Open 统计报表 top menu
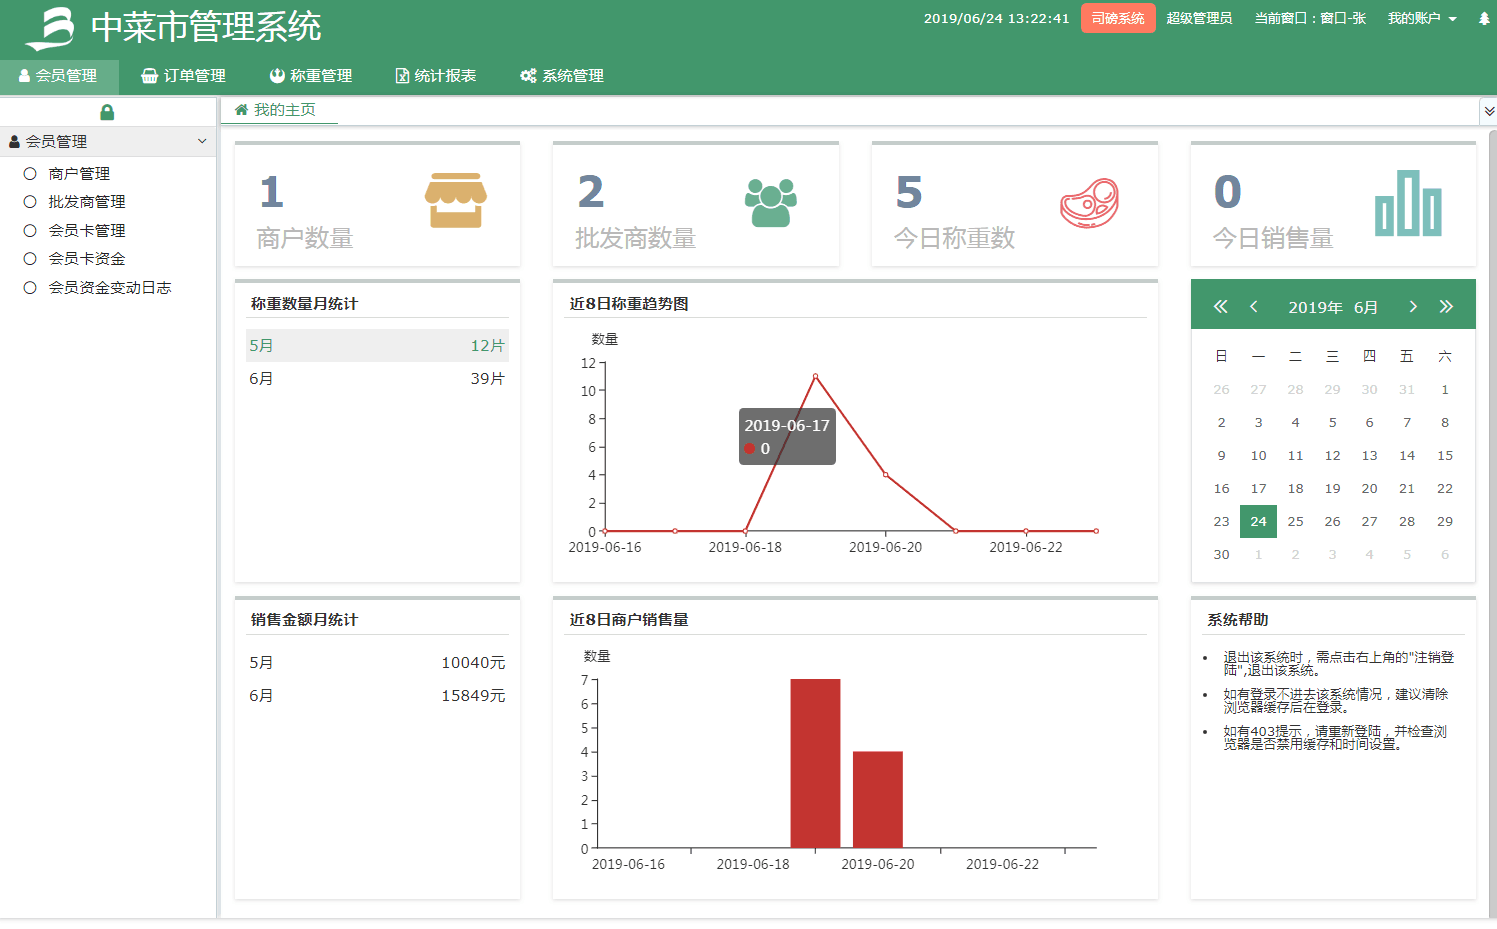This screenshot has width=1497, height=929. click(436, 76)
